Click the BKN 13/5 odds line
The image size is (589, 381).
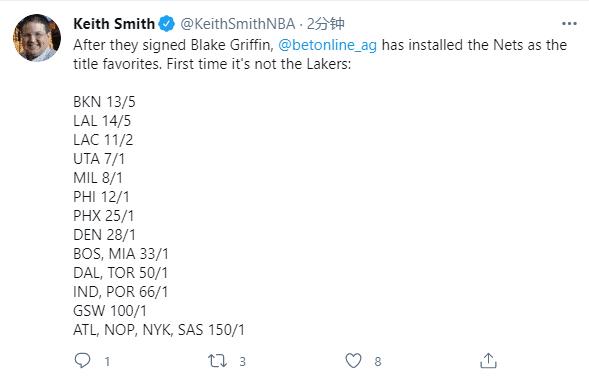coord(104,102)
